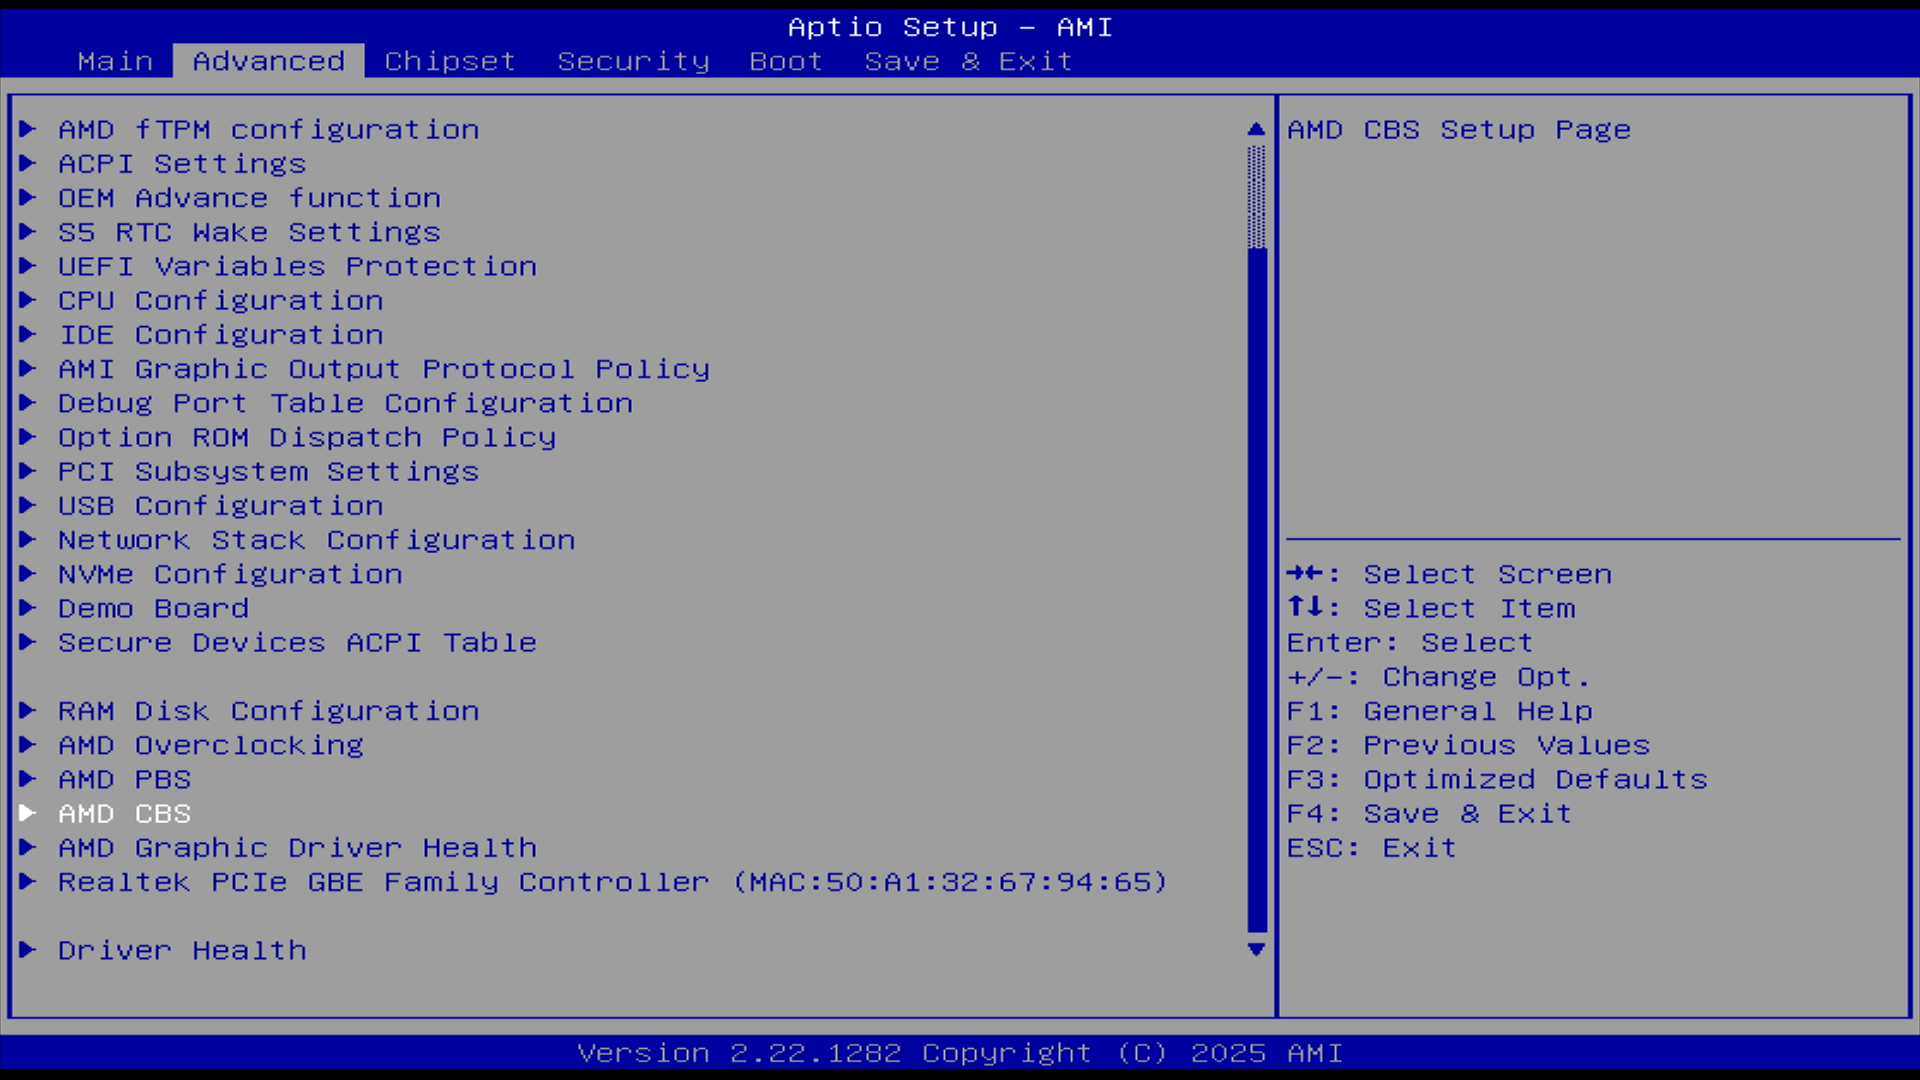Open the AMD Overclocking submenu
The width and height of the screenshot is (1920, 1080).
(210, 745)
